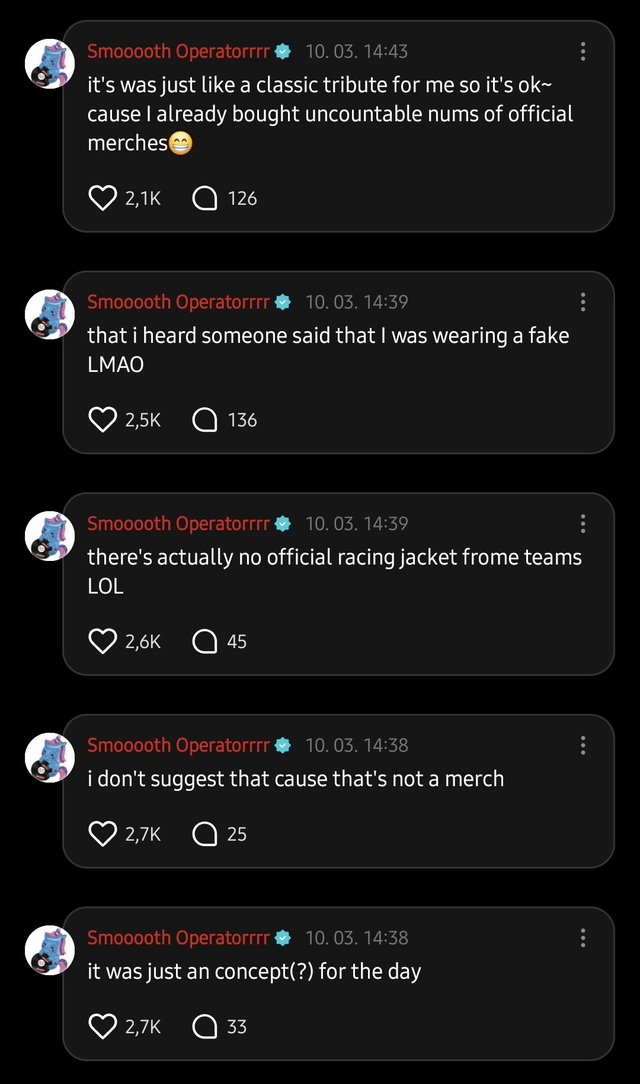Tap heart on 'not a merch' post
This screenshot has width=640, height=1084.
[103, 834]
